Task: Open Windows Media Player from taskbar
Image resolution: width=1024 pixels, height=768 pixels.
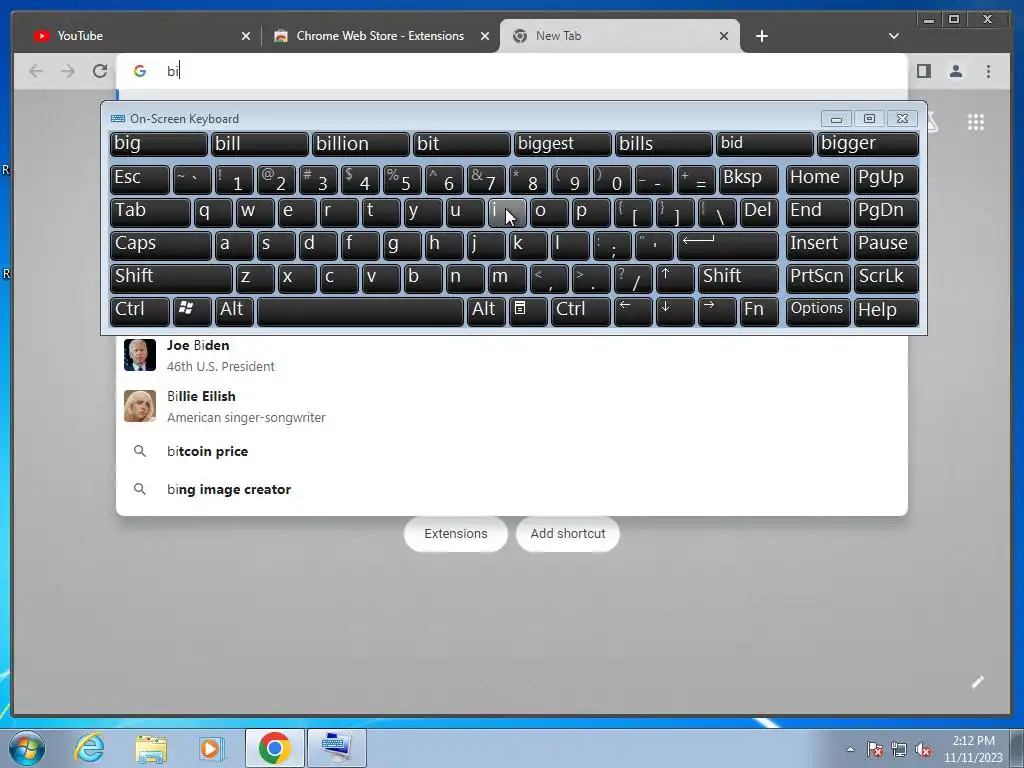Action: pos(212,748)
